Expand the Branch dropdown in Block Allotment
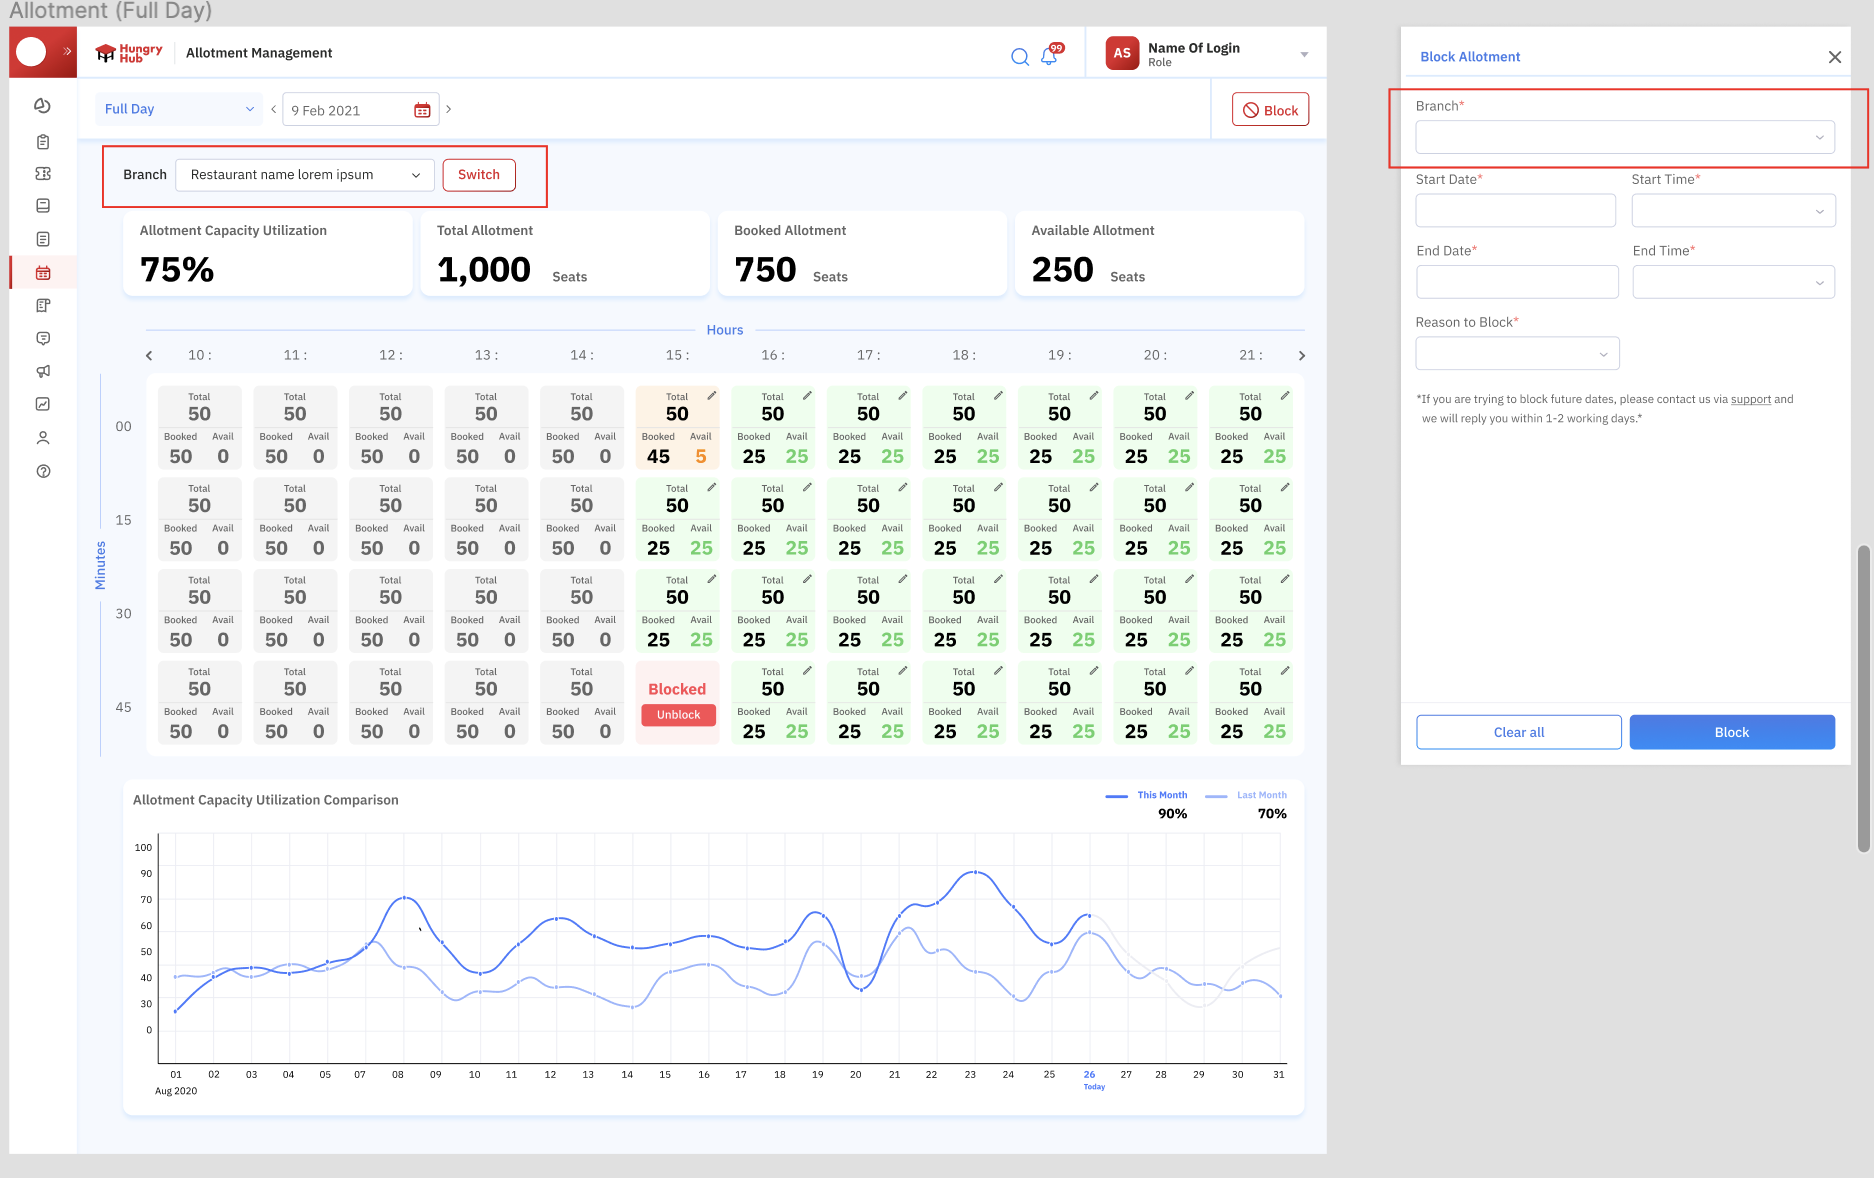Viewport: 1874px width, 1178px height. click(x=1624, y=137)
